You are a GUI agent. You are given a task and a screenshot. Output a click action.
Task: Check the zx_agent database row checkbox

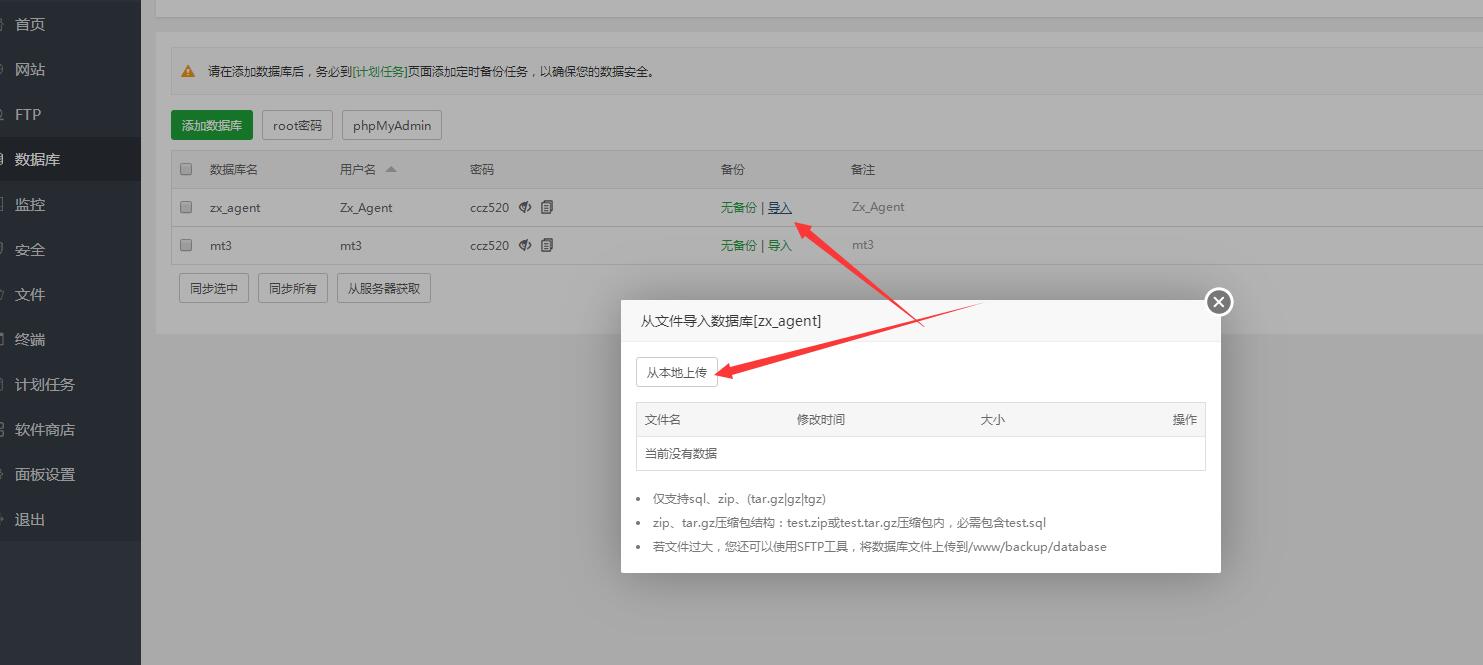(x=186, y=208)
